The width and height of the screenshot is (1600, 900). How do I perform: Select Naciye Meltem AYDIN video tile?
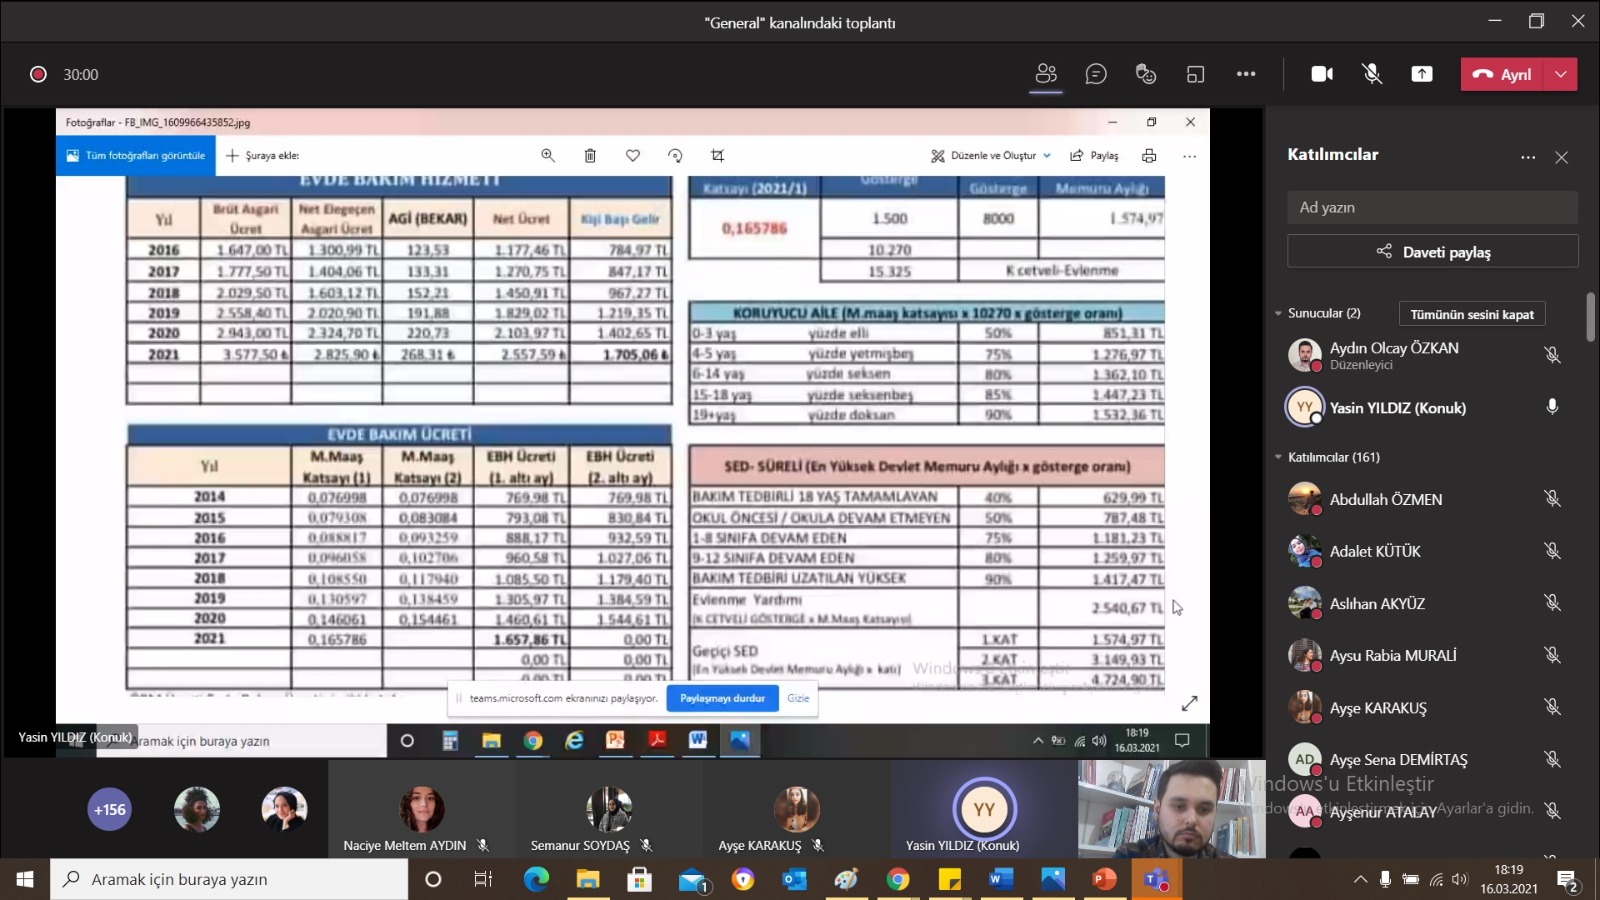(x=421, y=808)
